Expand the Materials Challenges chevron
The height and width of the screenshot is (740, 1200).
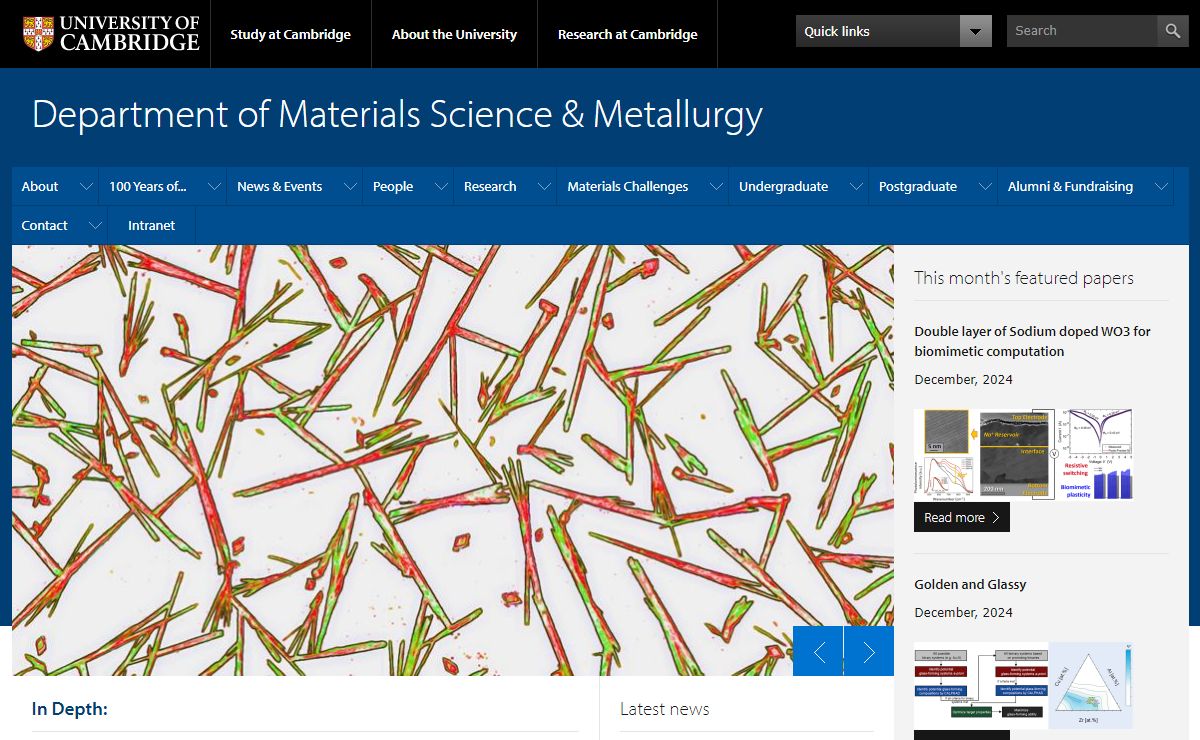point(716,186)
